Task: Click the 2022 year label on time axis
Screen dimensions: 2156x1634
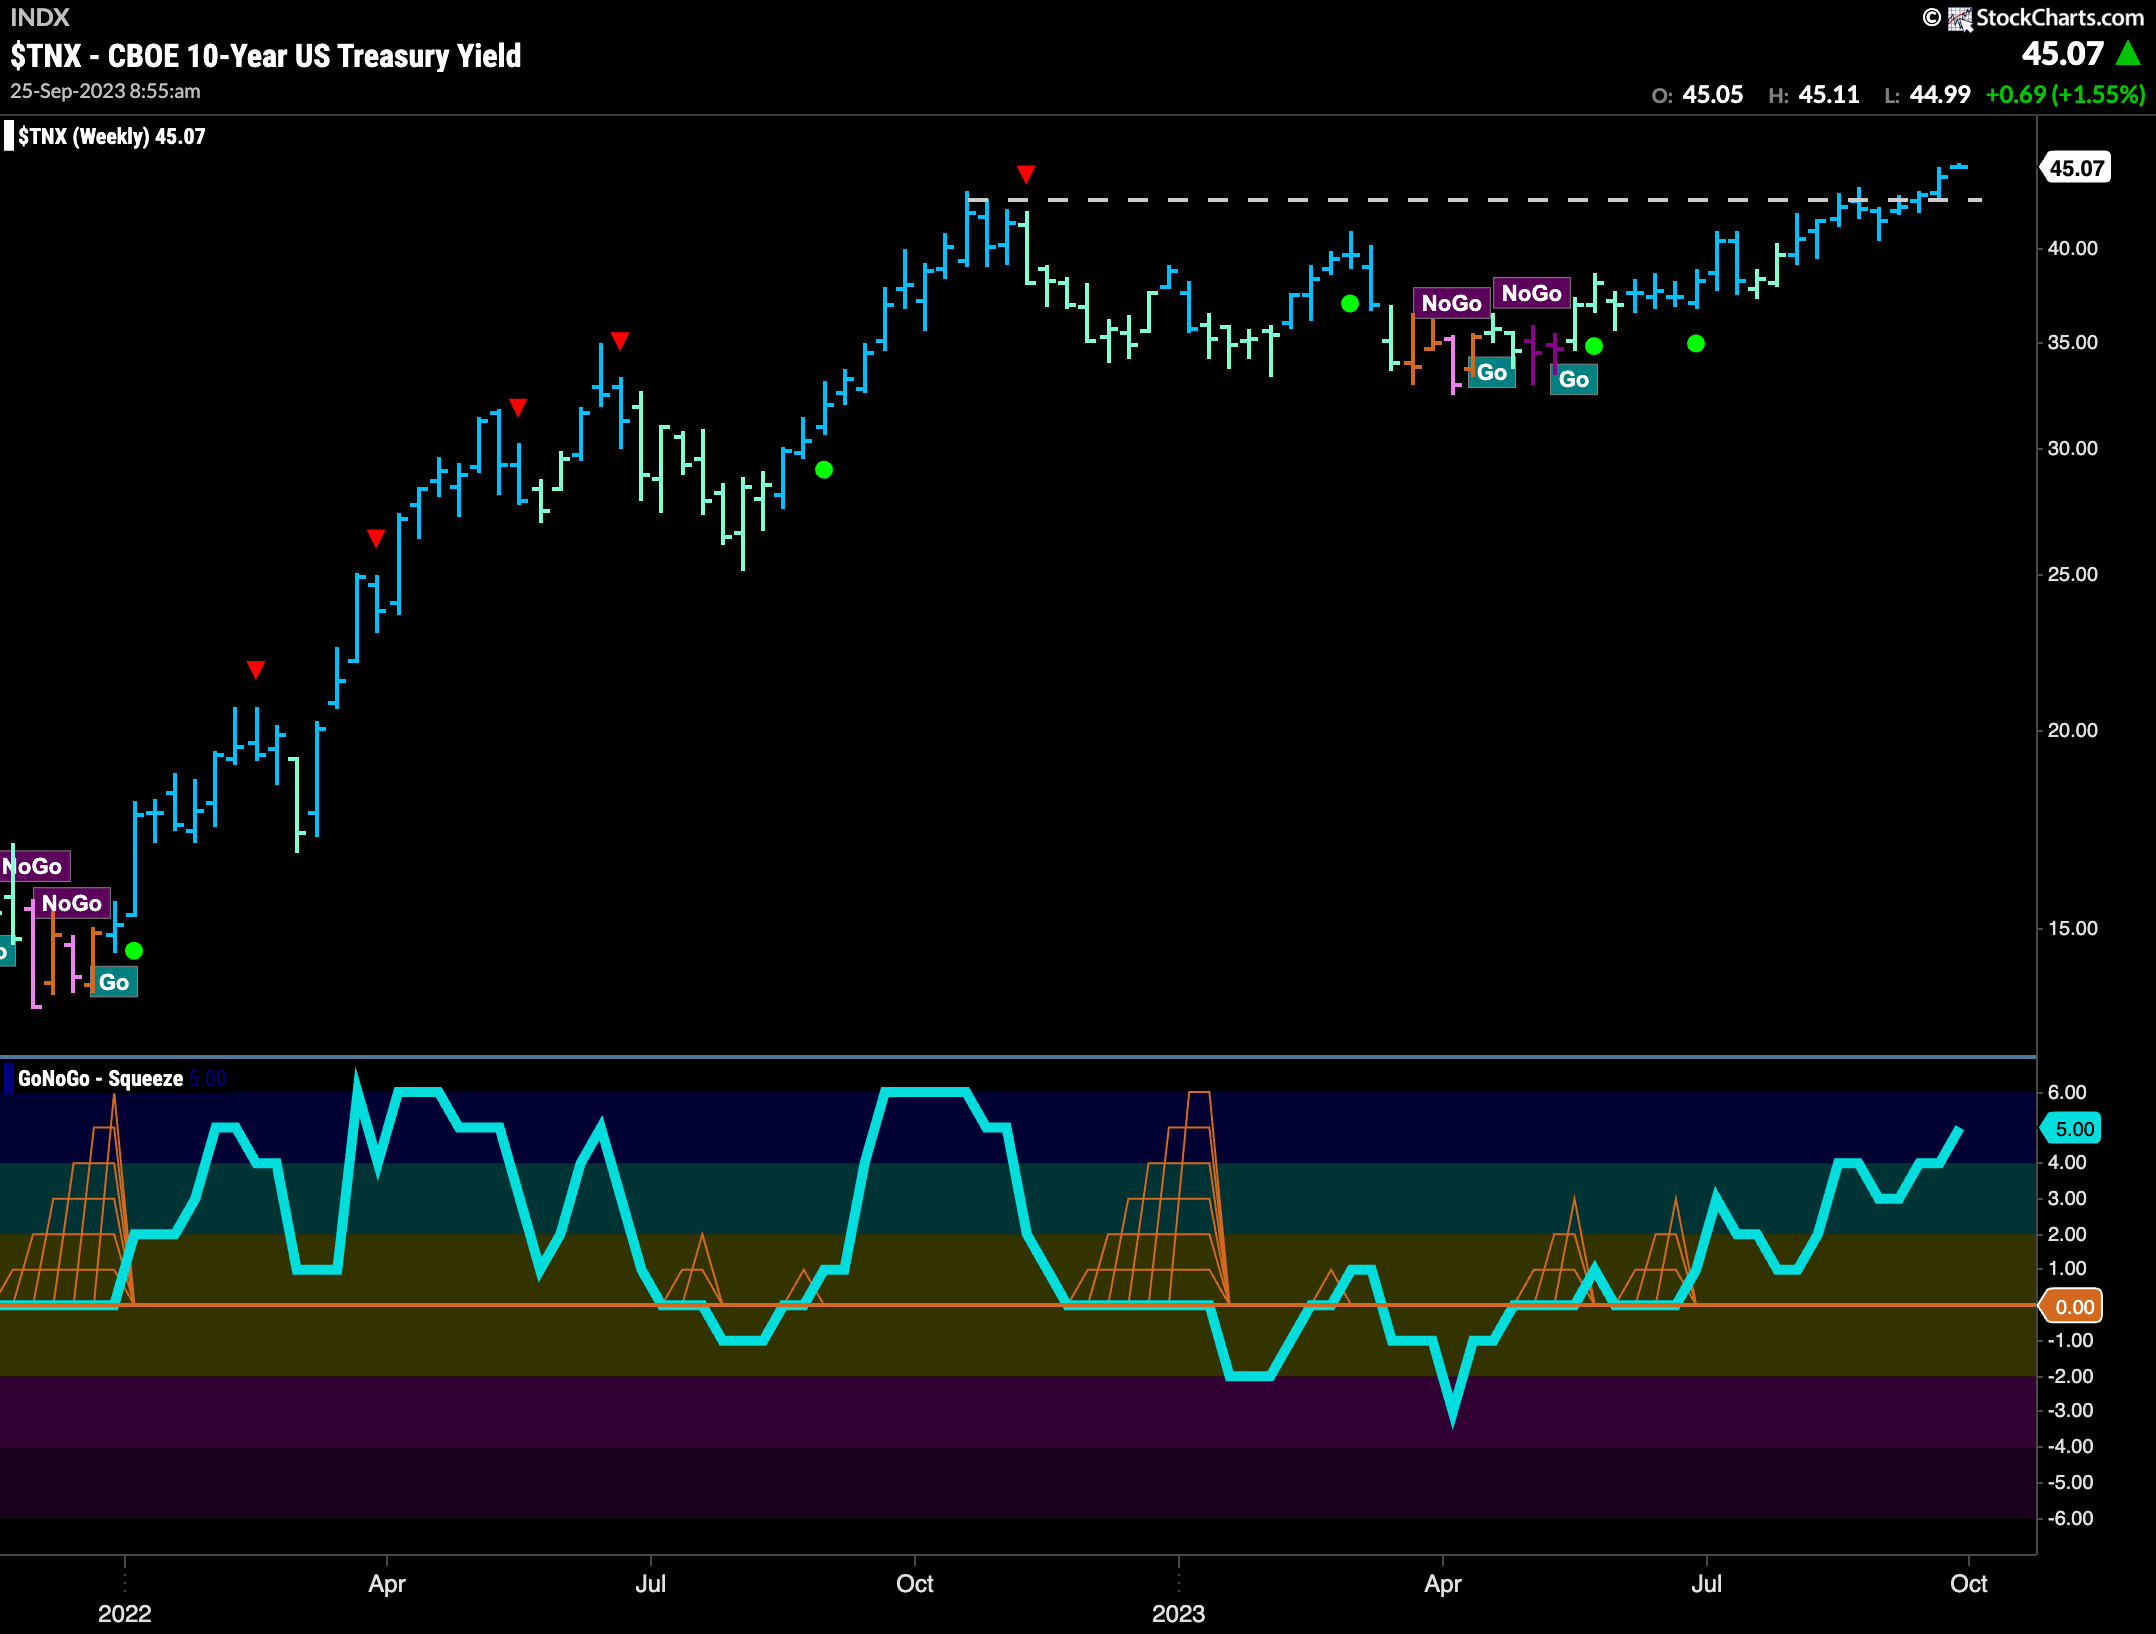Action: (124, 1613)
